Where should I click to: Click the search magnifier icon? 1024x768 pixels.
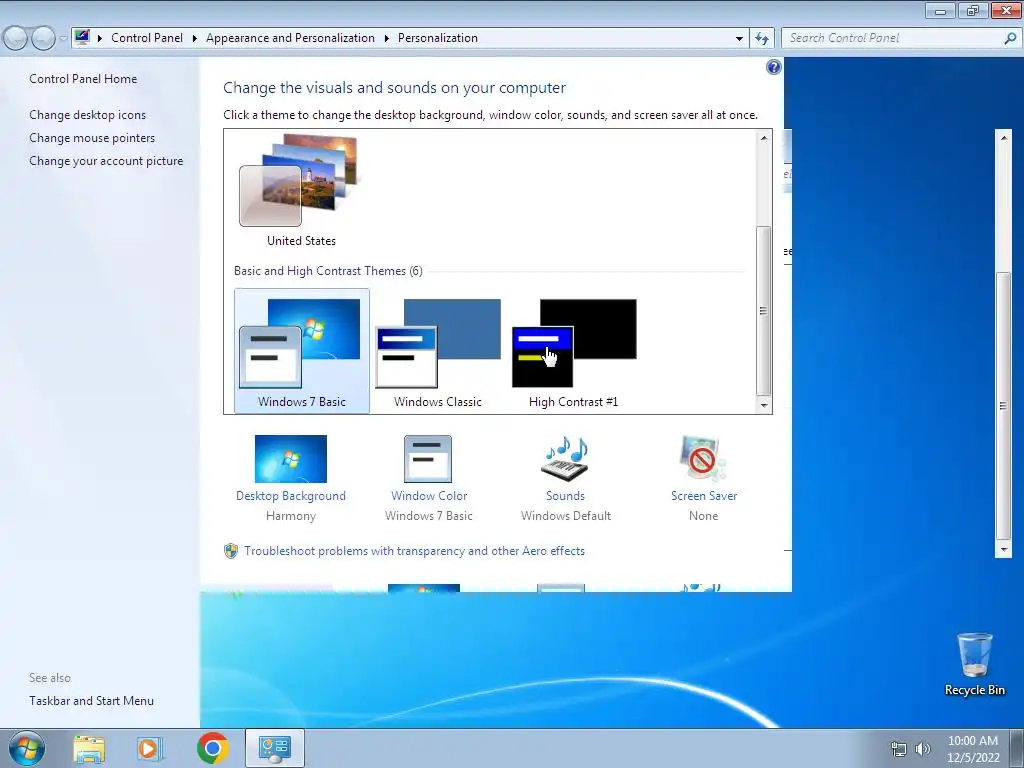tap(1010, 39)
